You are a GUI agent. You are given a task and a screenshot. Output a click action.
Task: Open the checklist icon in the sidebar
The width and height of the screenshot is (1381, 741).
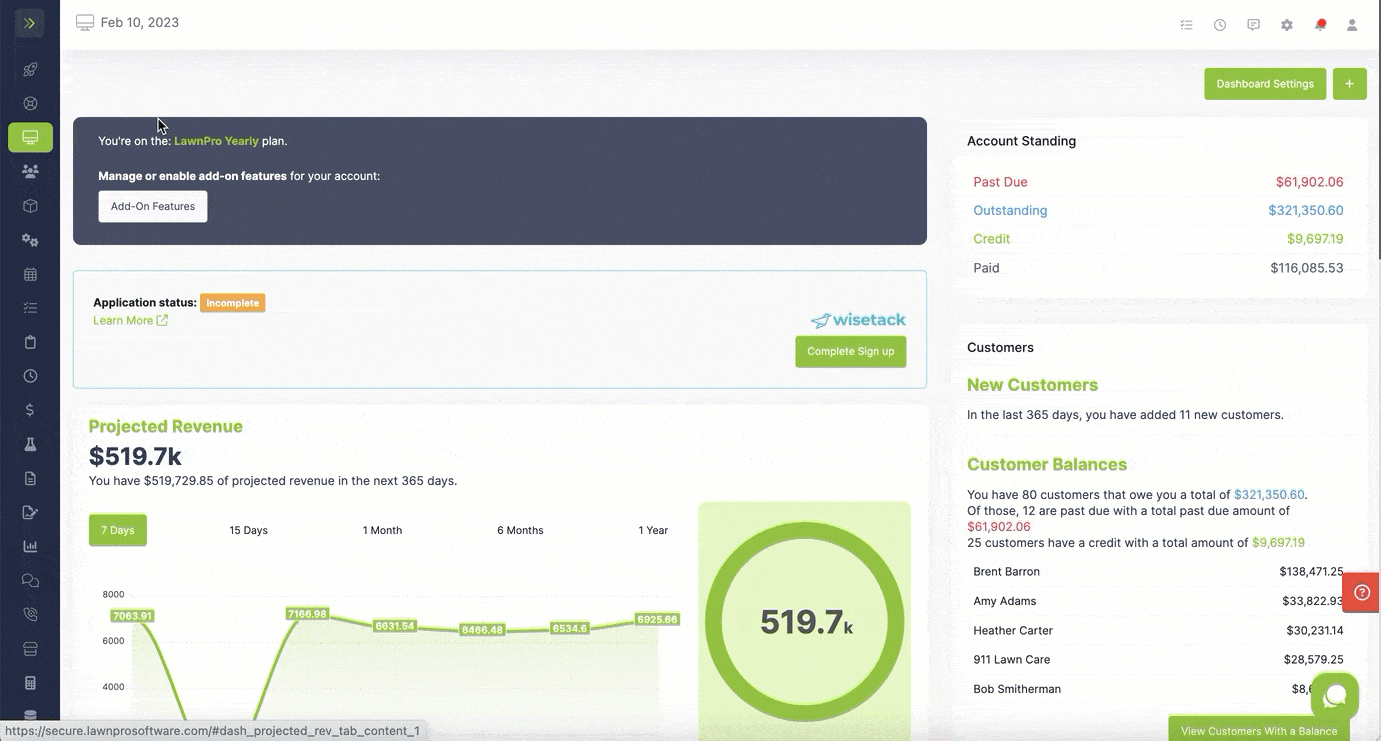pos(30,308)
